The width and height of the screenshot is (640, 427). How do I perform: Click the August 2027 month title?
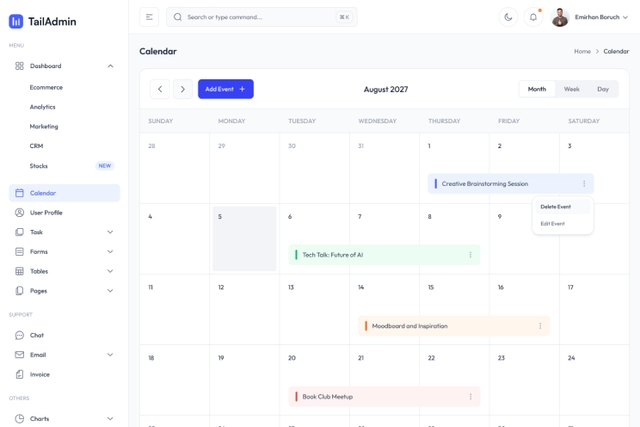pos(386,89)
